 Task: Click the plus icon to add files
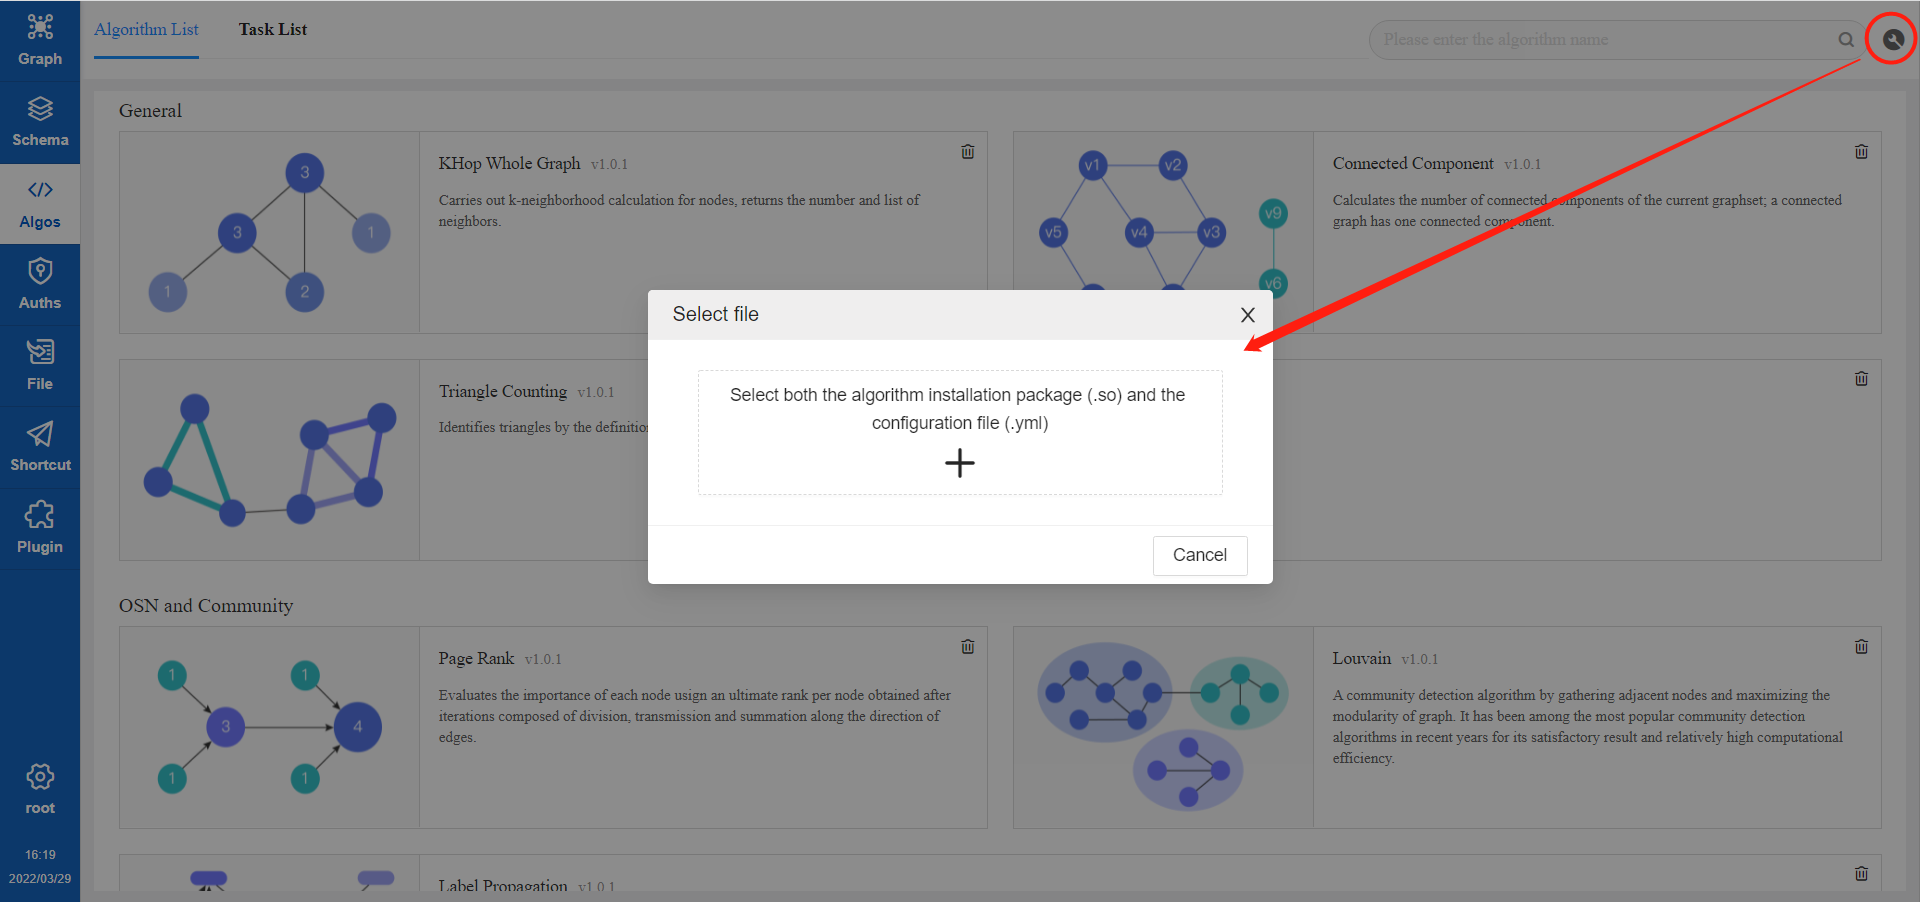(960, 463)
